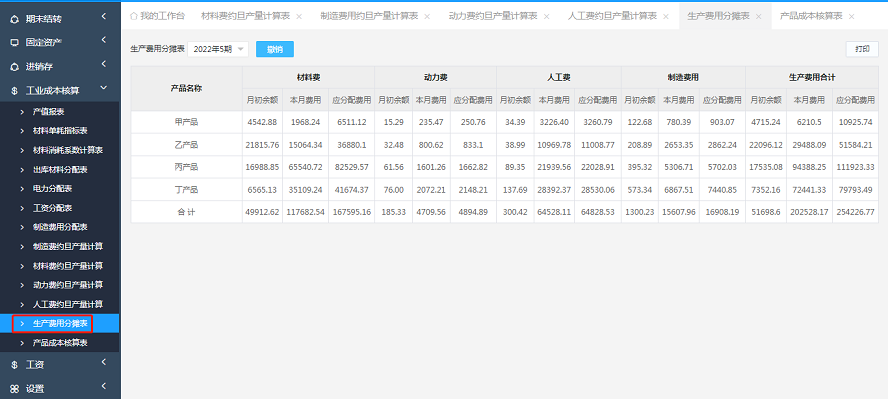The width and height of the screenshot is (888, 399).
Task: Expand the 进销存 menu chevron
Action: tap(104, 65)
